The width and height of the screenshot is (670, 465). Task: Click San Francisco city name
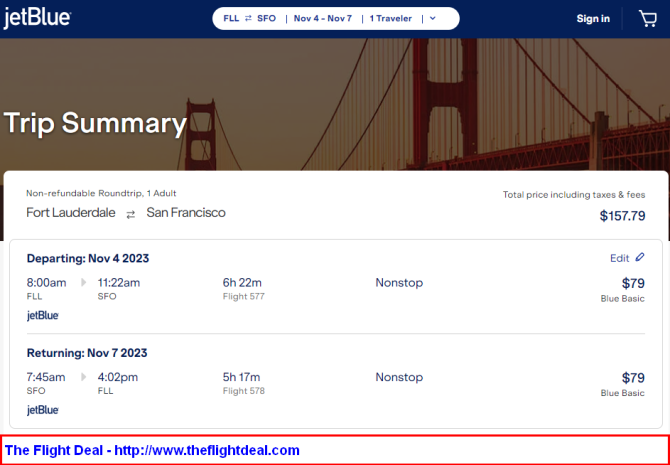coord(186,213)
